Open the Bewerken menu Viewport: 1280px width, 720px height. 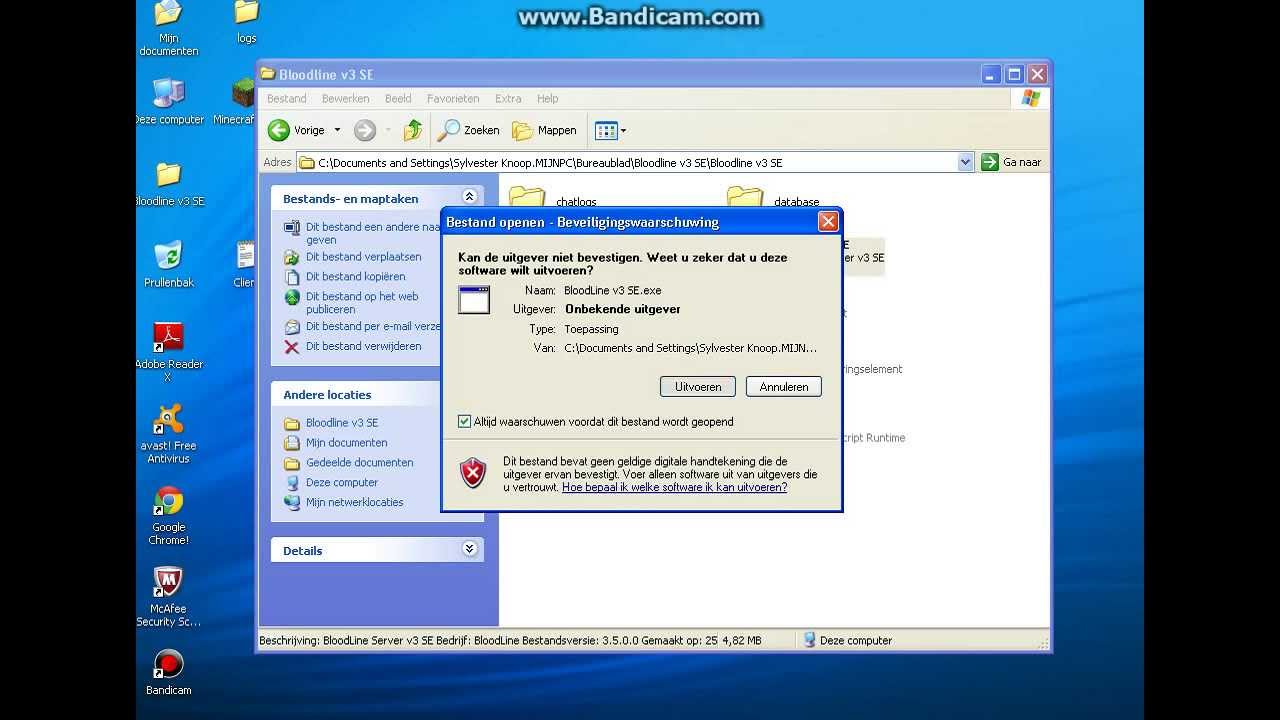[346, 99]
